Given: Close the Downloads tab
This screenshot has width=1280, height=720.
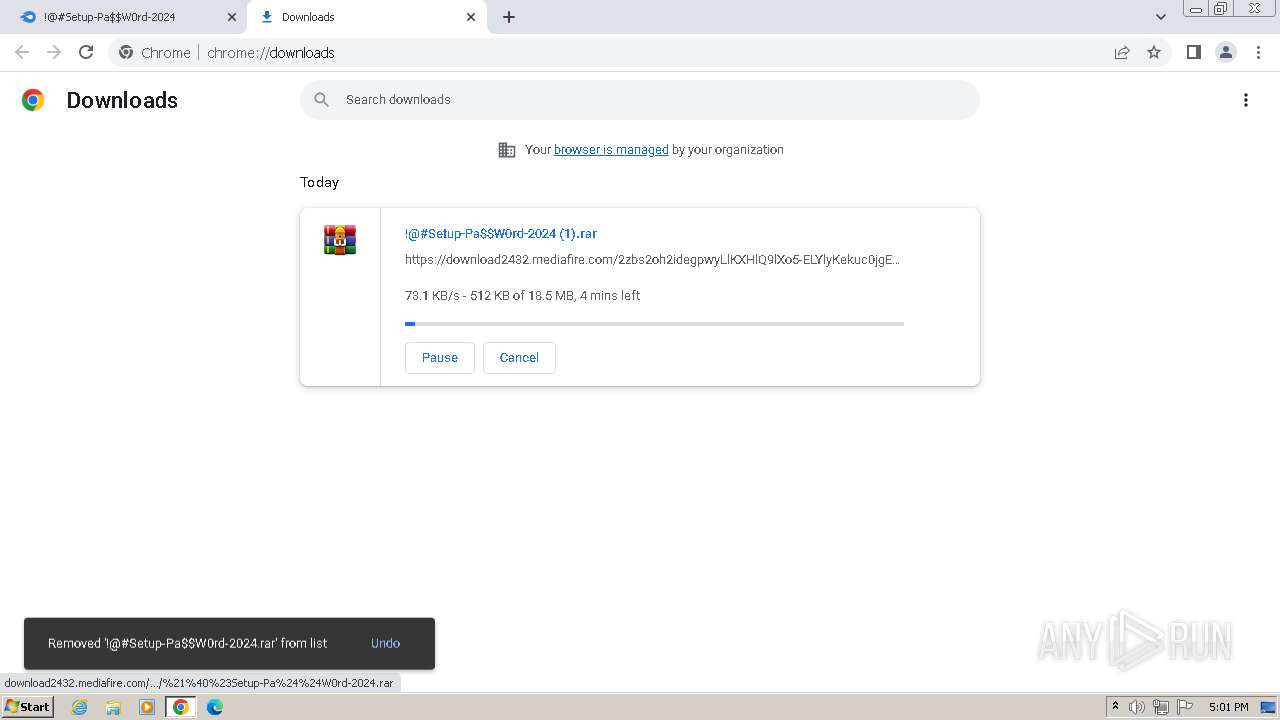Looking at the screenshot, I should pyautogui.click(x=471, y=17).
